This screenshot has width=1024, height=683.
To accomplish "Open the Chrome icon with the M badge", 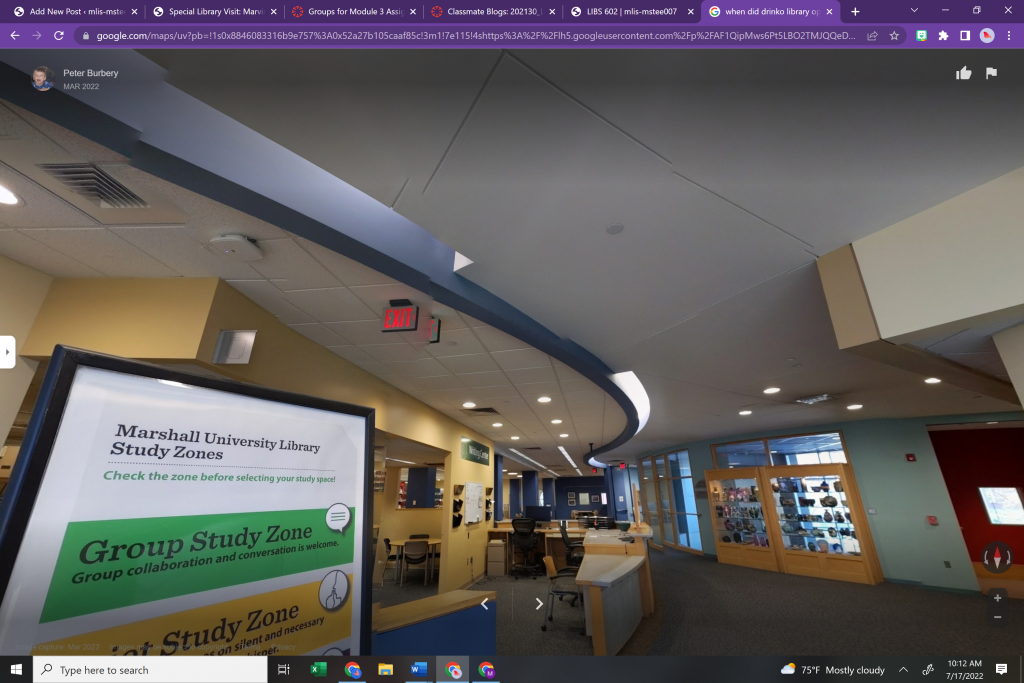I will [486, 669].
